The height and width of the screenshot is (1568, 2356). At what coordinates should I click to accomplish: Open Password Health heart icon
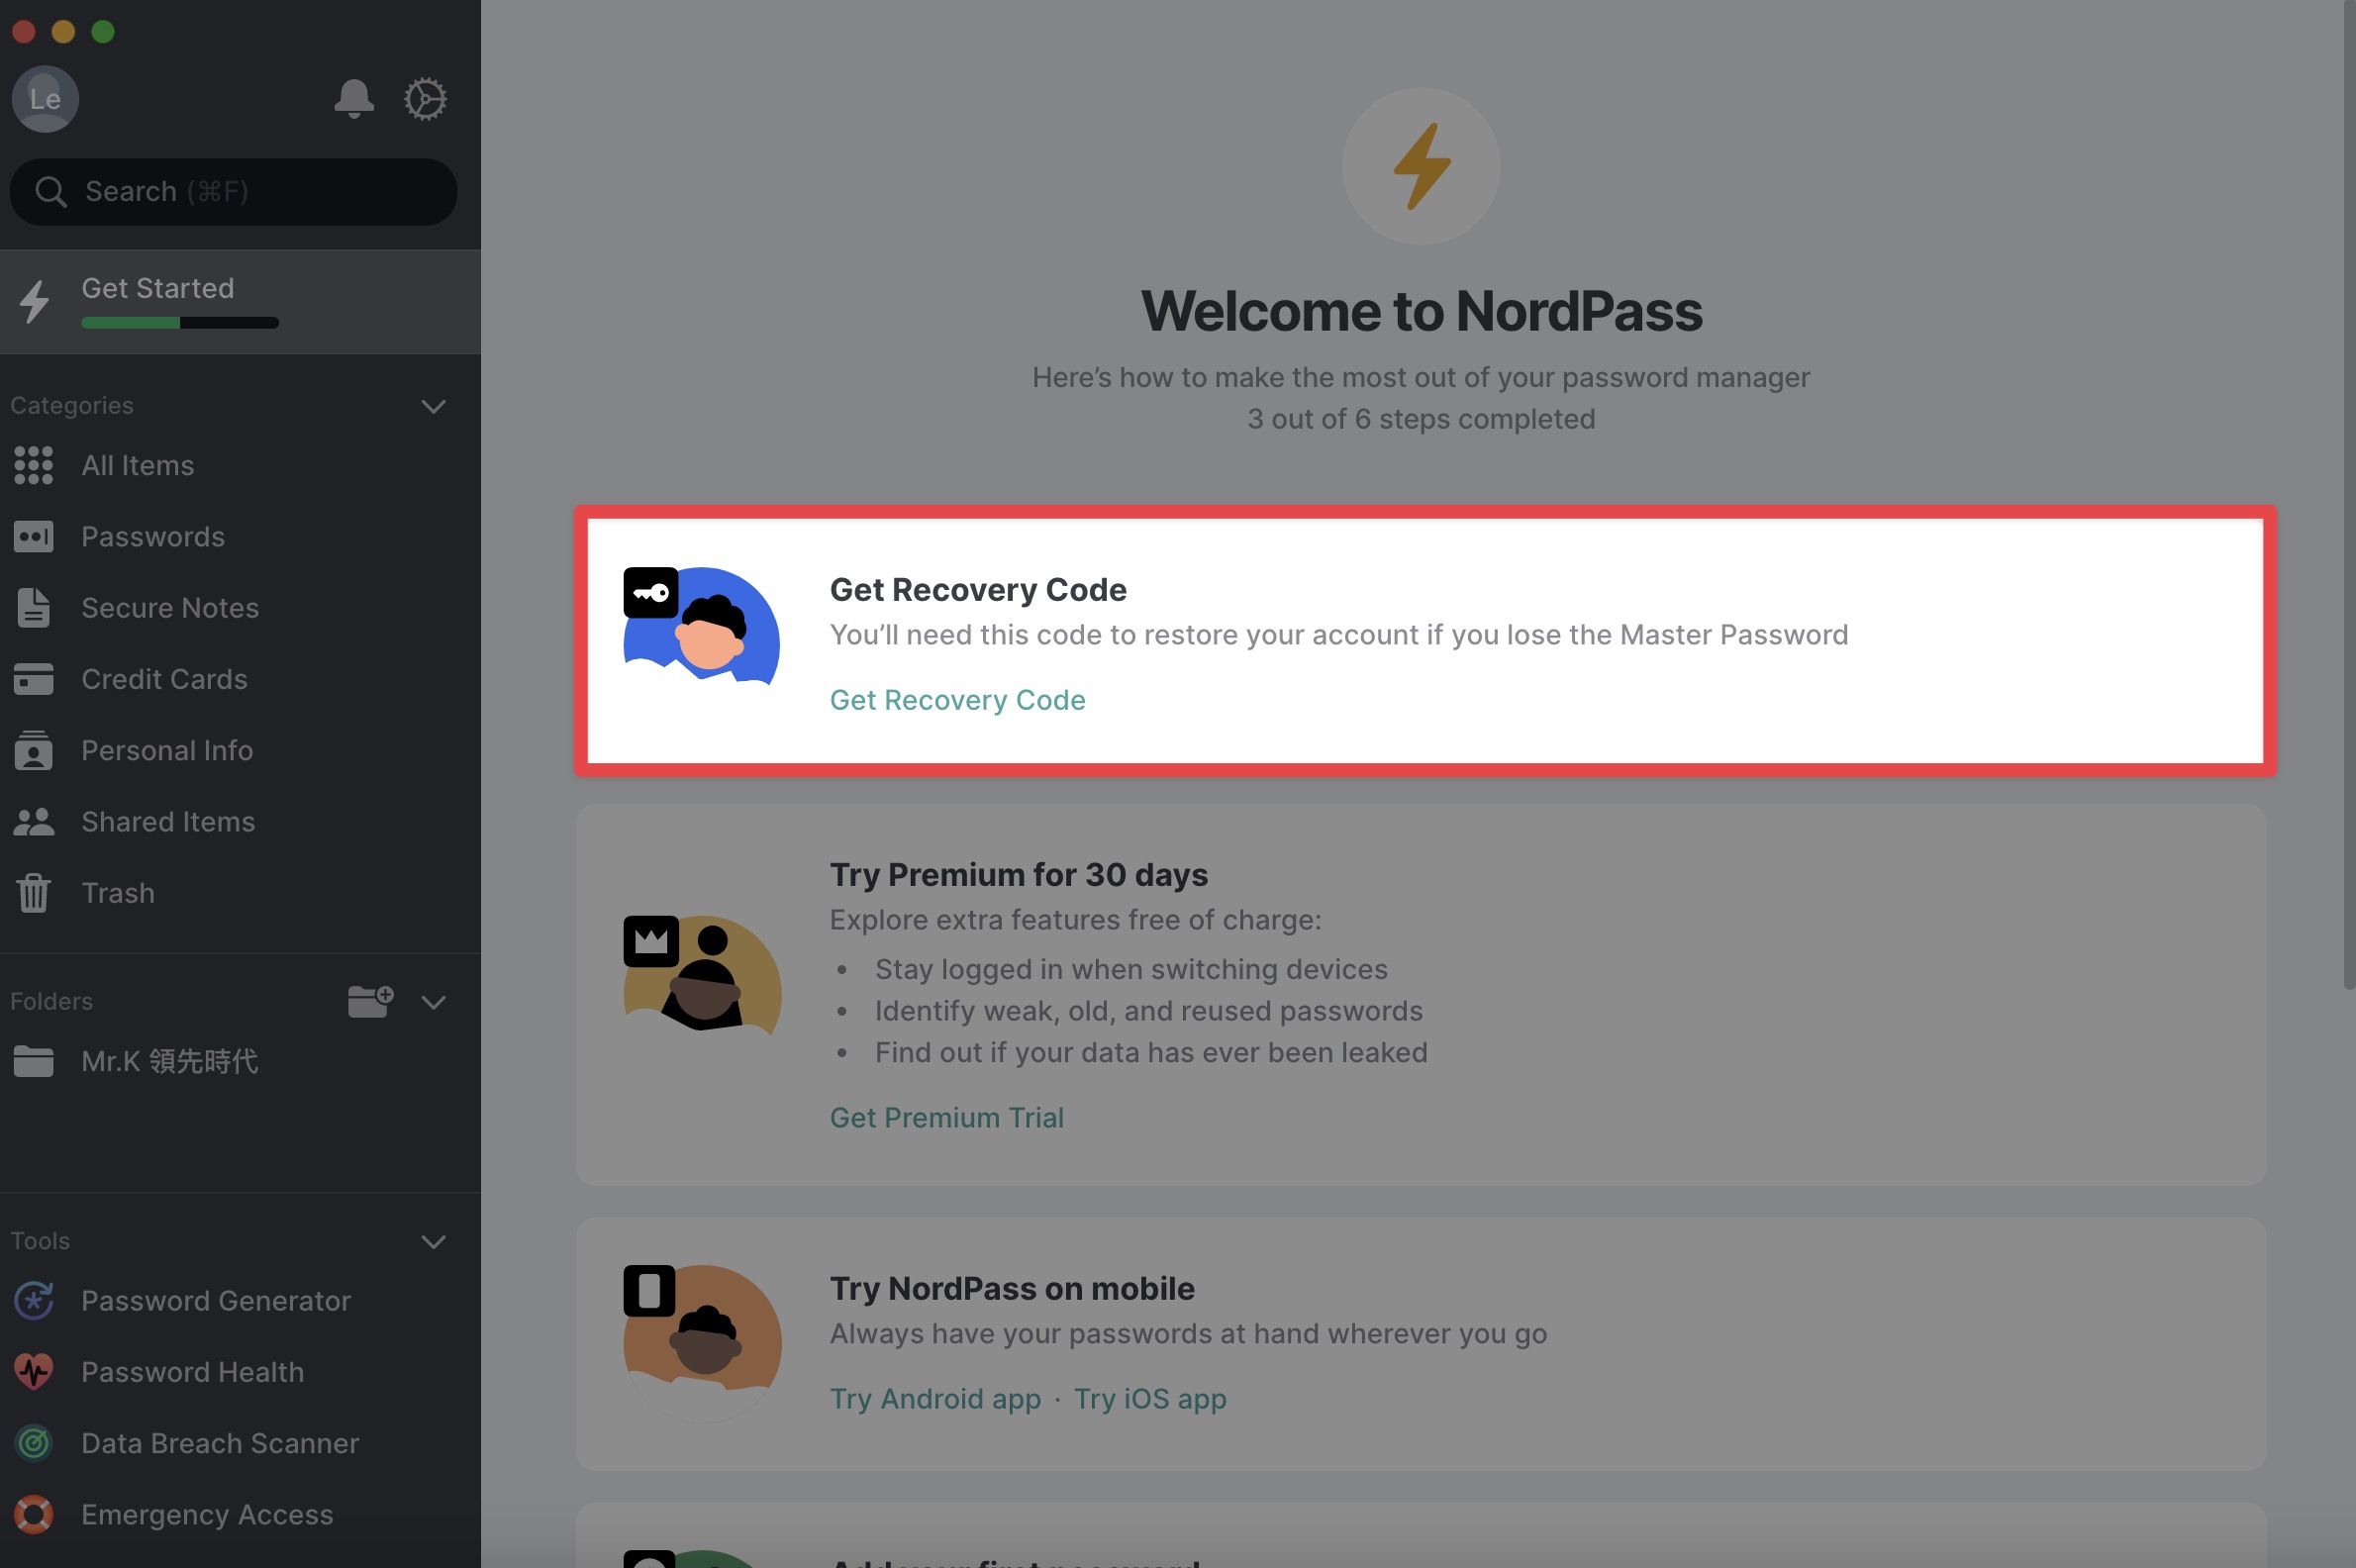(x=34, y=1372)
